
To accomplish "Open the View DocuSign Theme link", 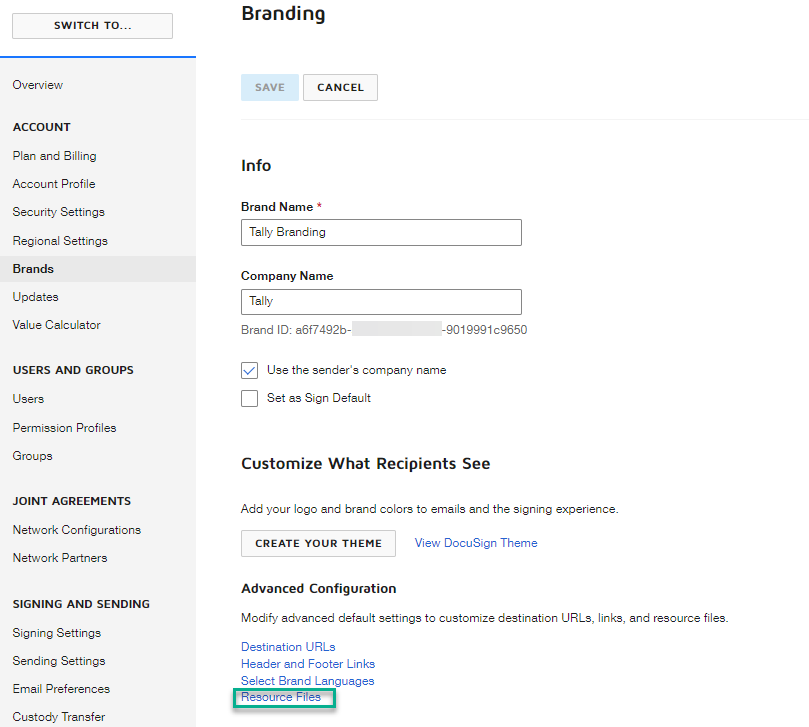I will [475, 542].
